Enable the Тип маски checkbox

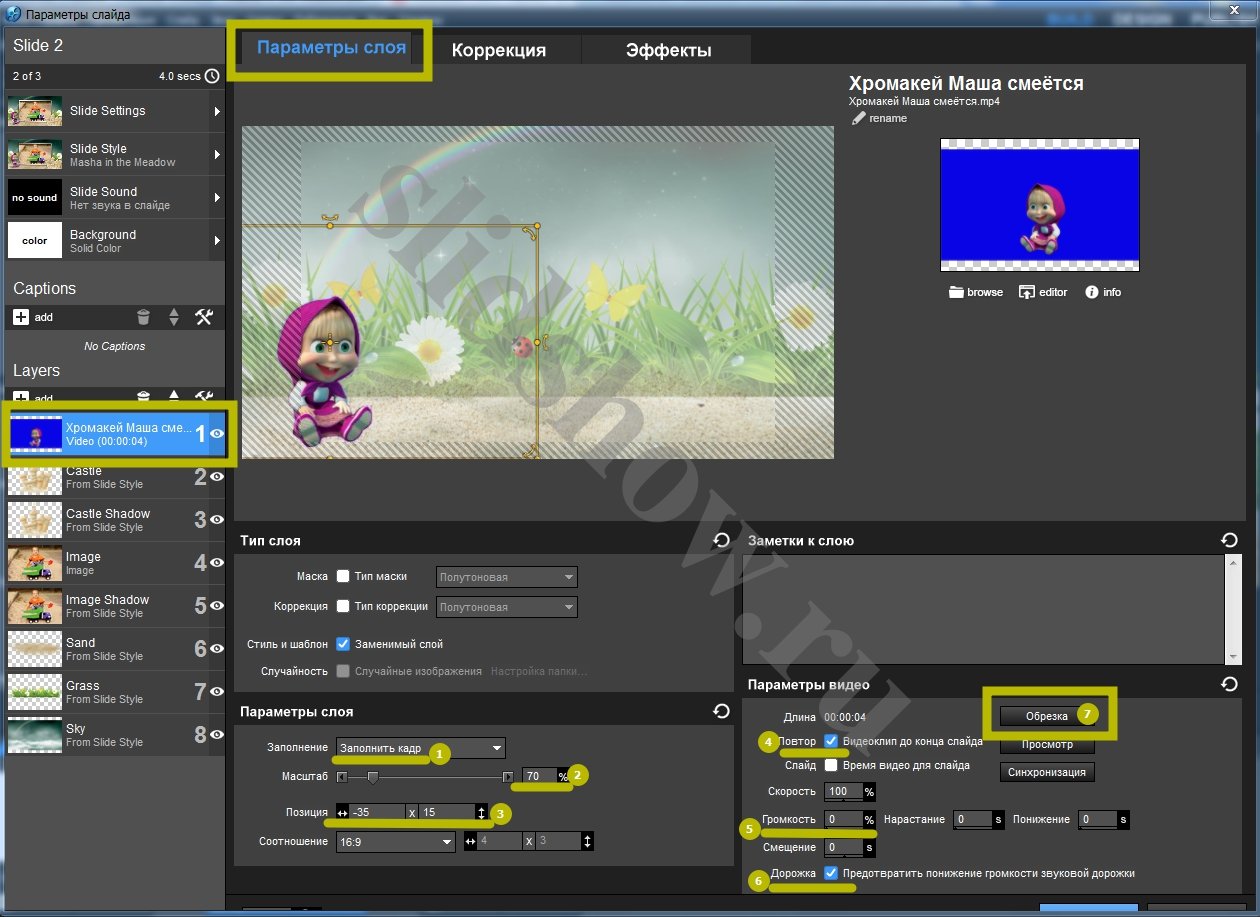(x=343, y=577)
